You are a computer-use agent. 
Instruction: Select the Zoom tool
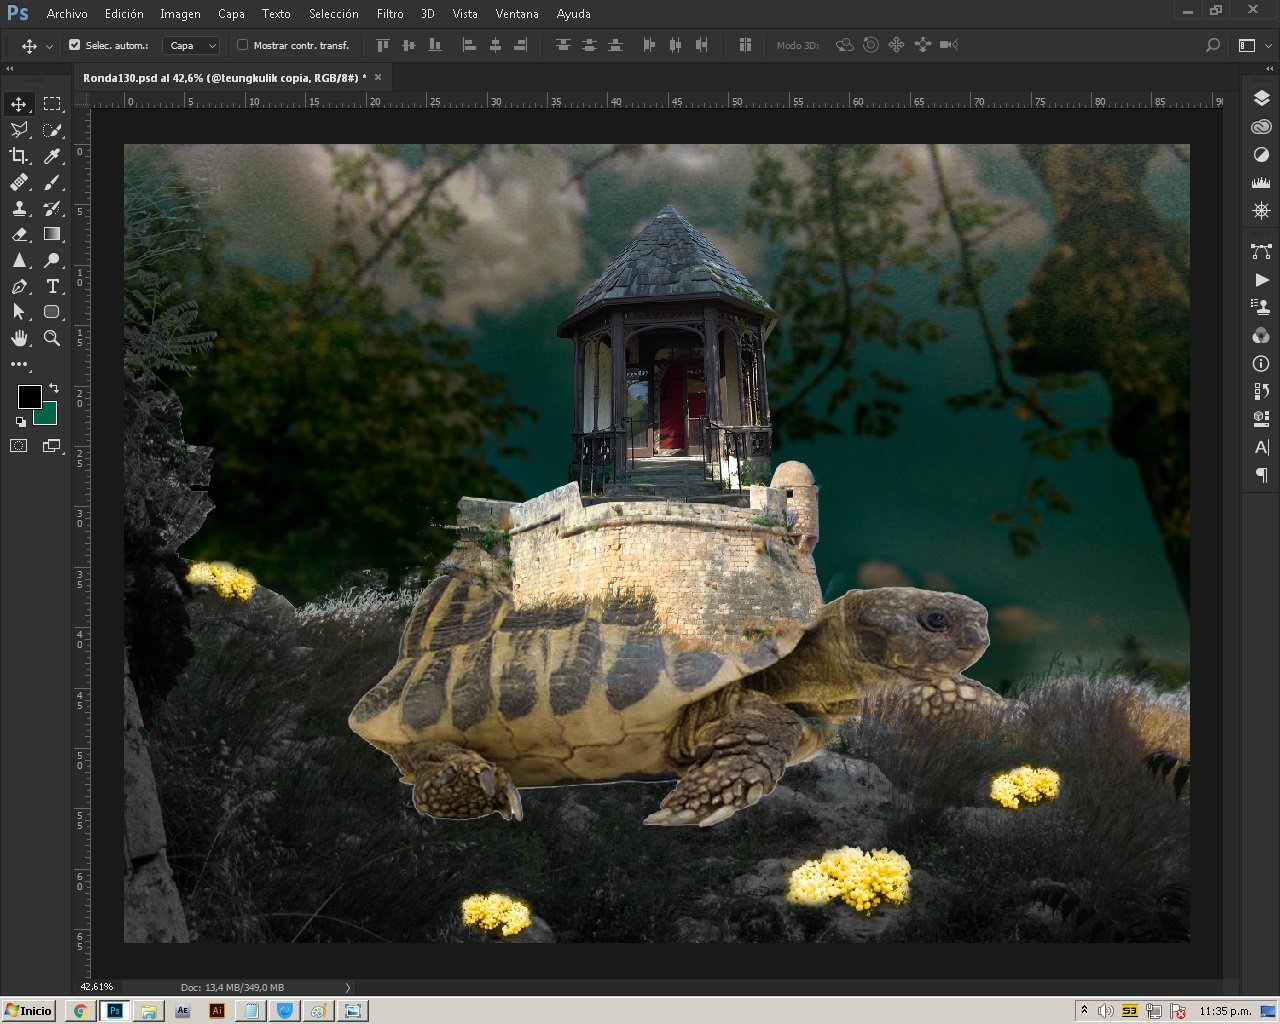tap(52, 338)
